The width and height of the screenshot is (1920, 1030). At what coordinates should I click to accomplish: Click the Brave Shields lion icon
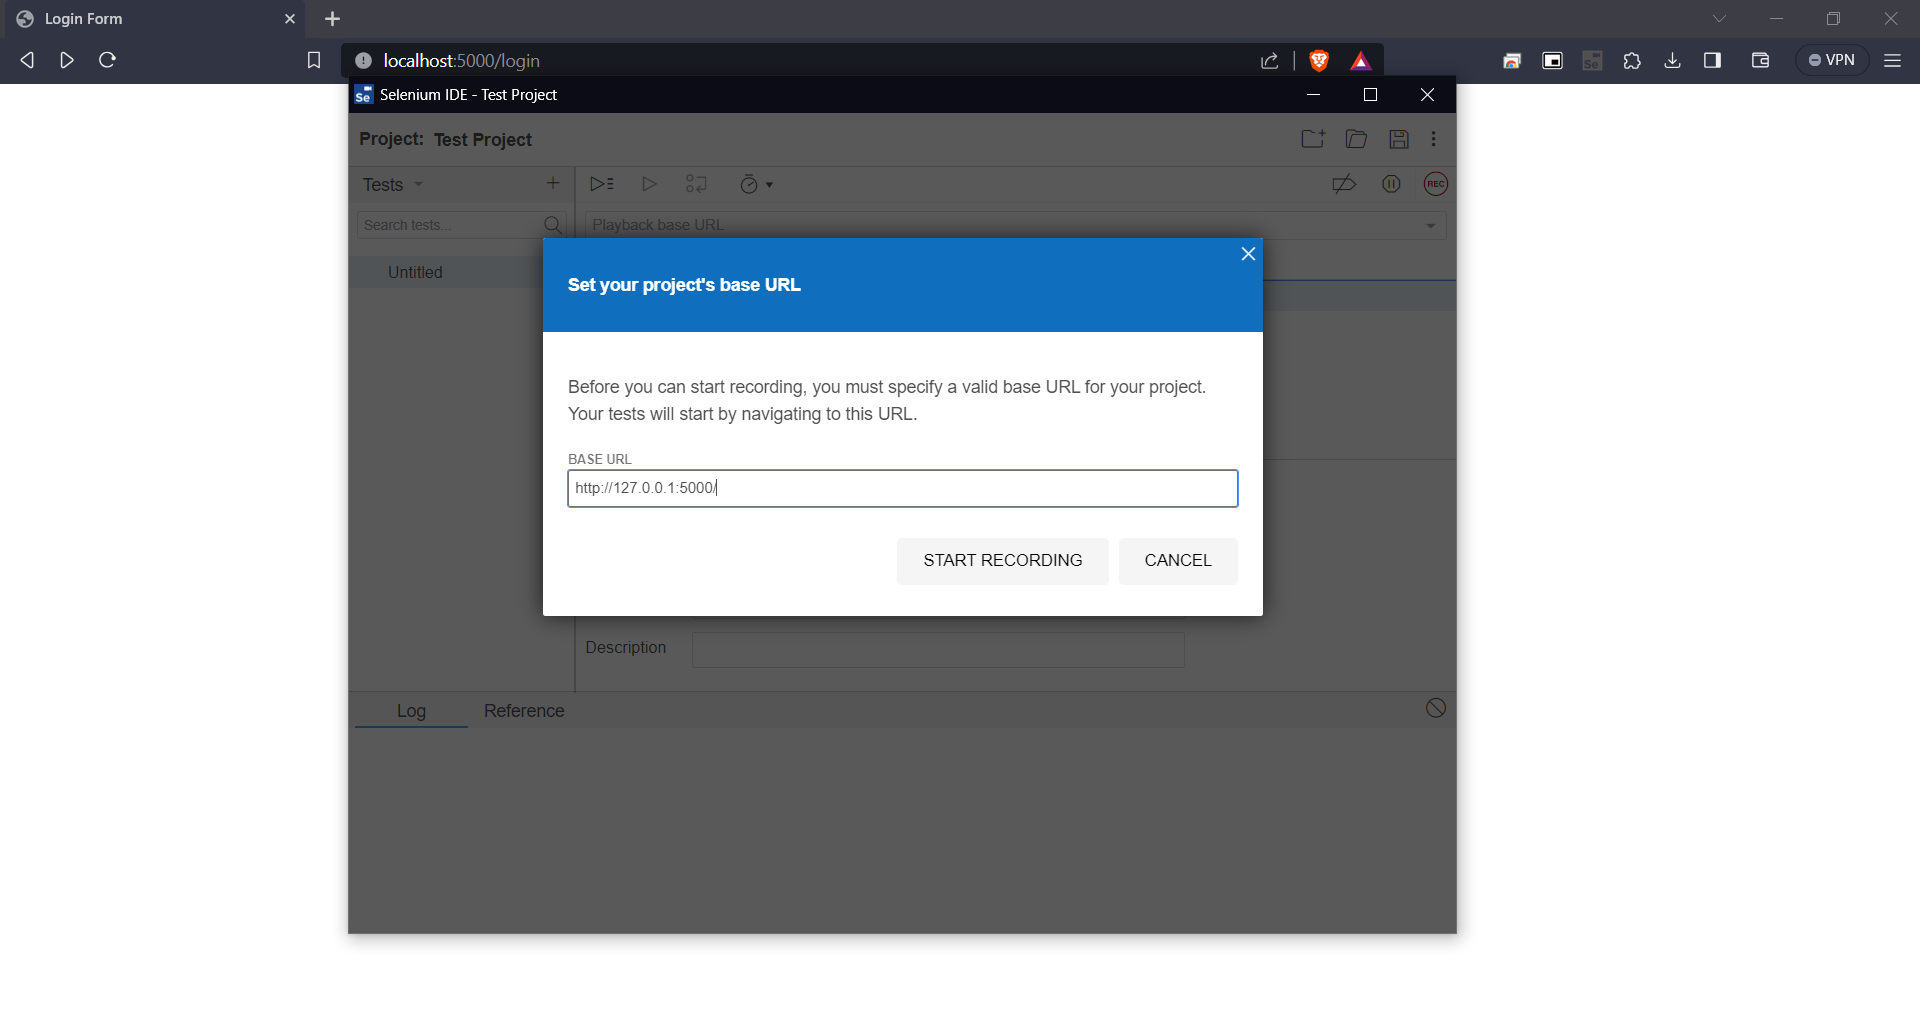pos(1319,61)
